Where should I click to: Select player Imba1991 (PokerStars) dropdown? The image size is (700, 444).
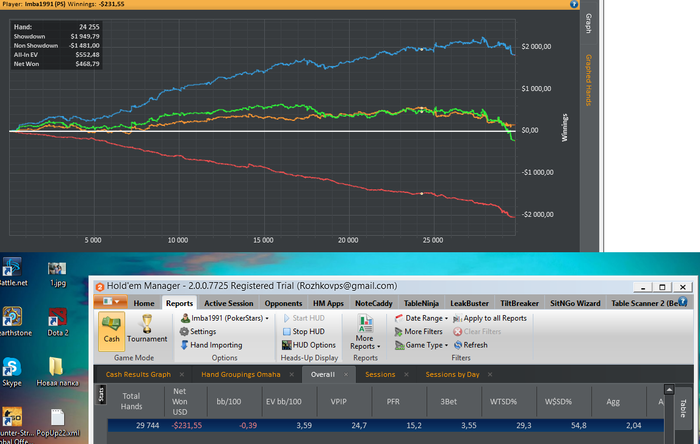[x=225, y=318]
